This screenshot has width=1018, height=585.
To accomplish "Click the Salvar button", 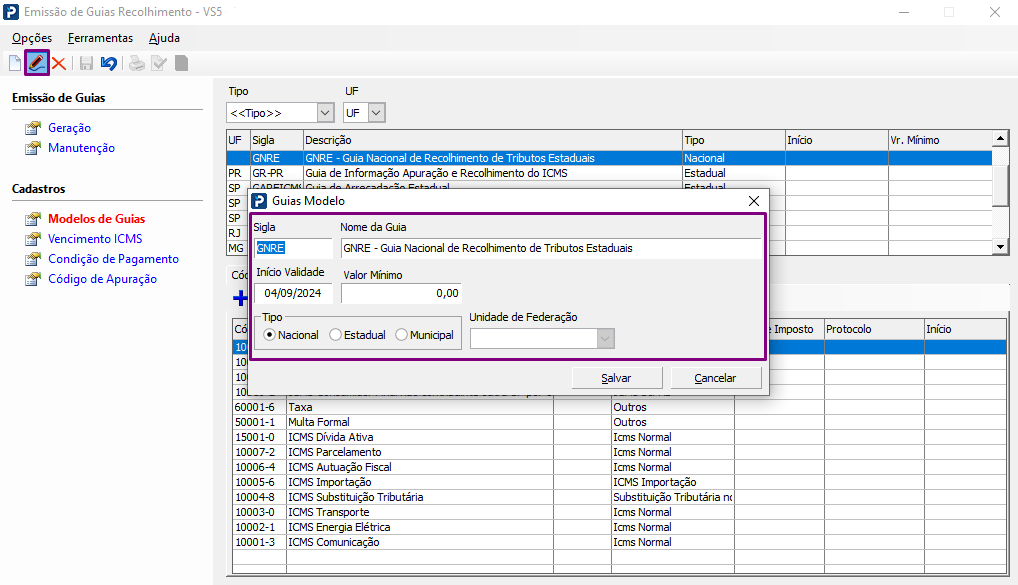I will [617, 378].
